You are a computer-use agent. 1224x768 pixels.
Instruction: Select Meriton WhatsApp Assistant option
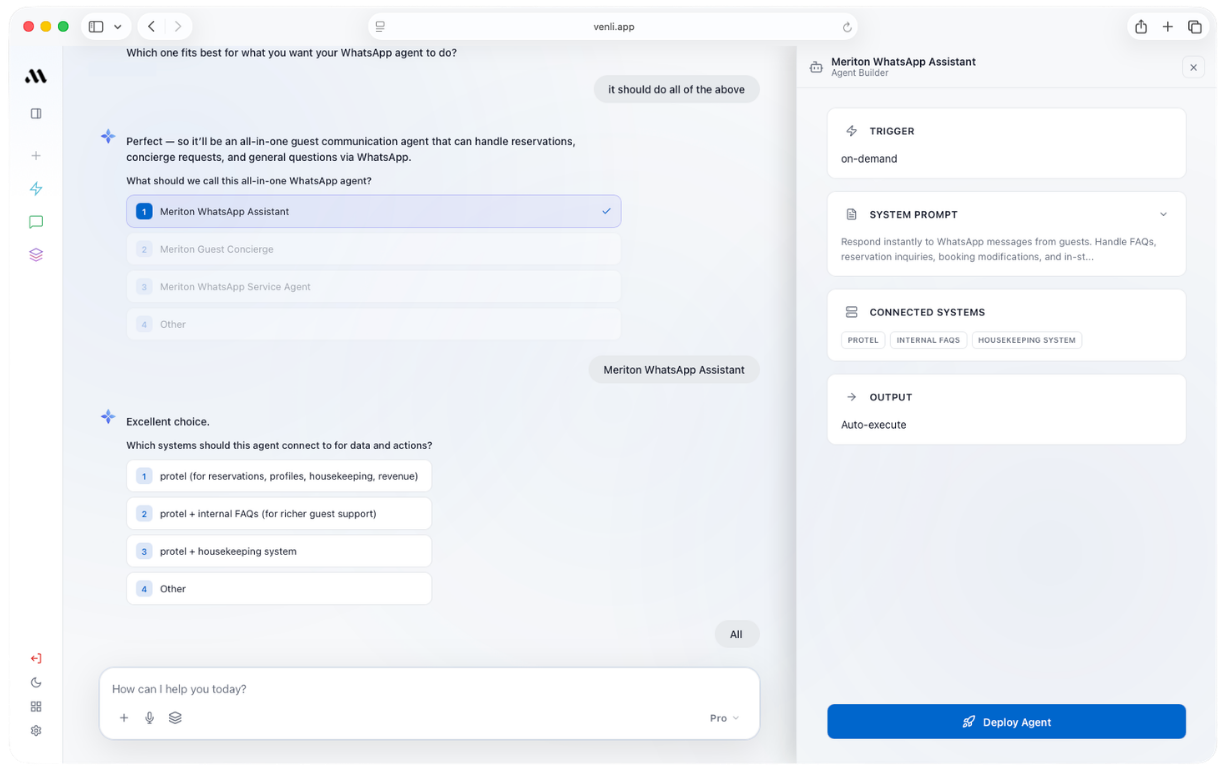(x=373, y=212)
